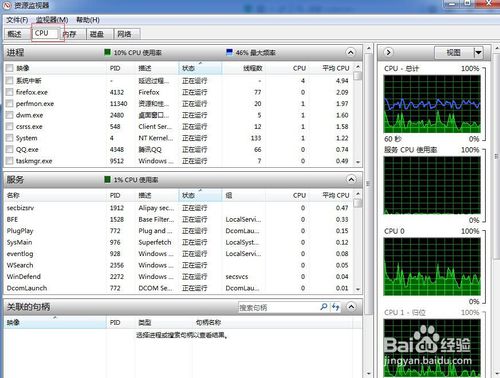Select the CPU tab
500x378 pixels.
45,33
